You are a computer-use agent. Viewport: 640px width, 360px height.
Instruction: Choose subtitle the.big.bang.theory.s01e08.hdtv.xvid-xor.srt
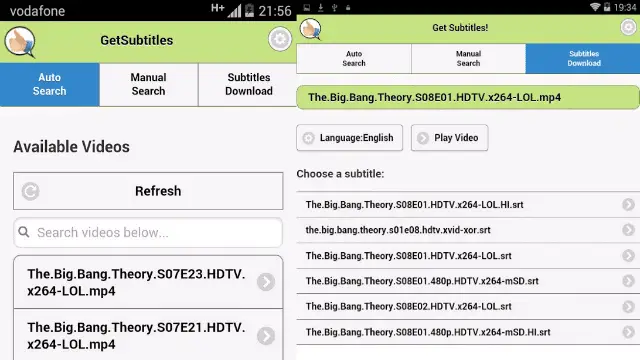pyautogui.click(x=468, y=230)
